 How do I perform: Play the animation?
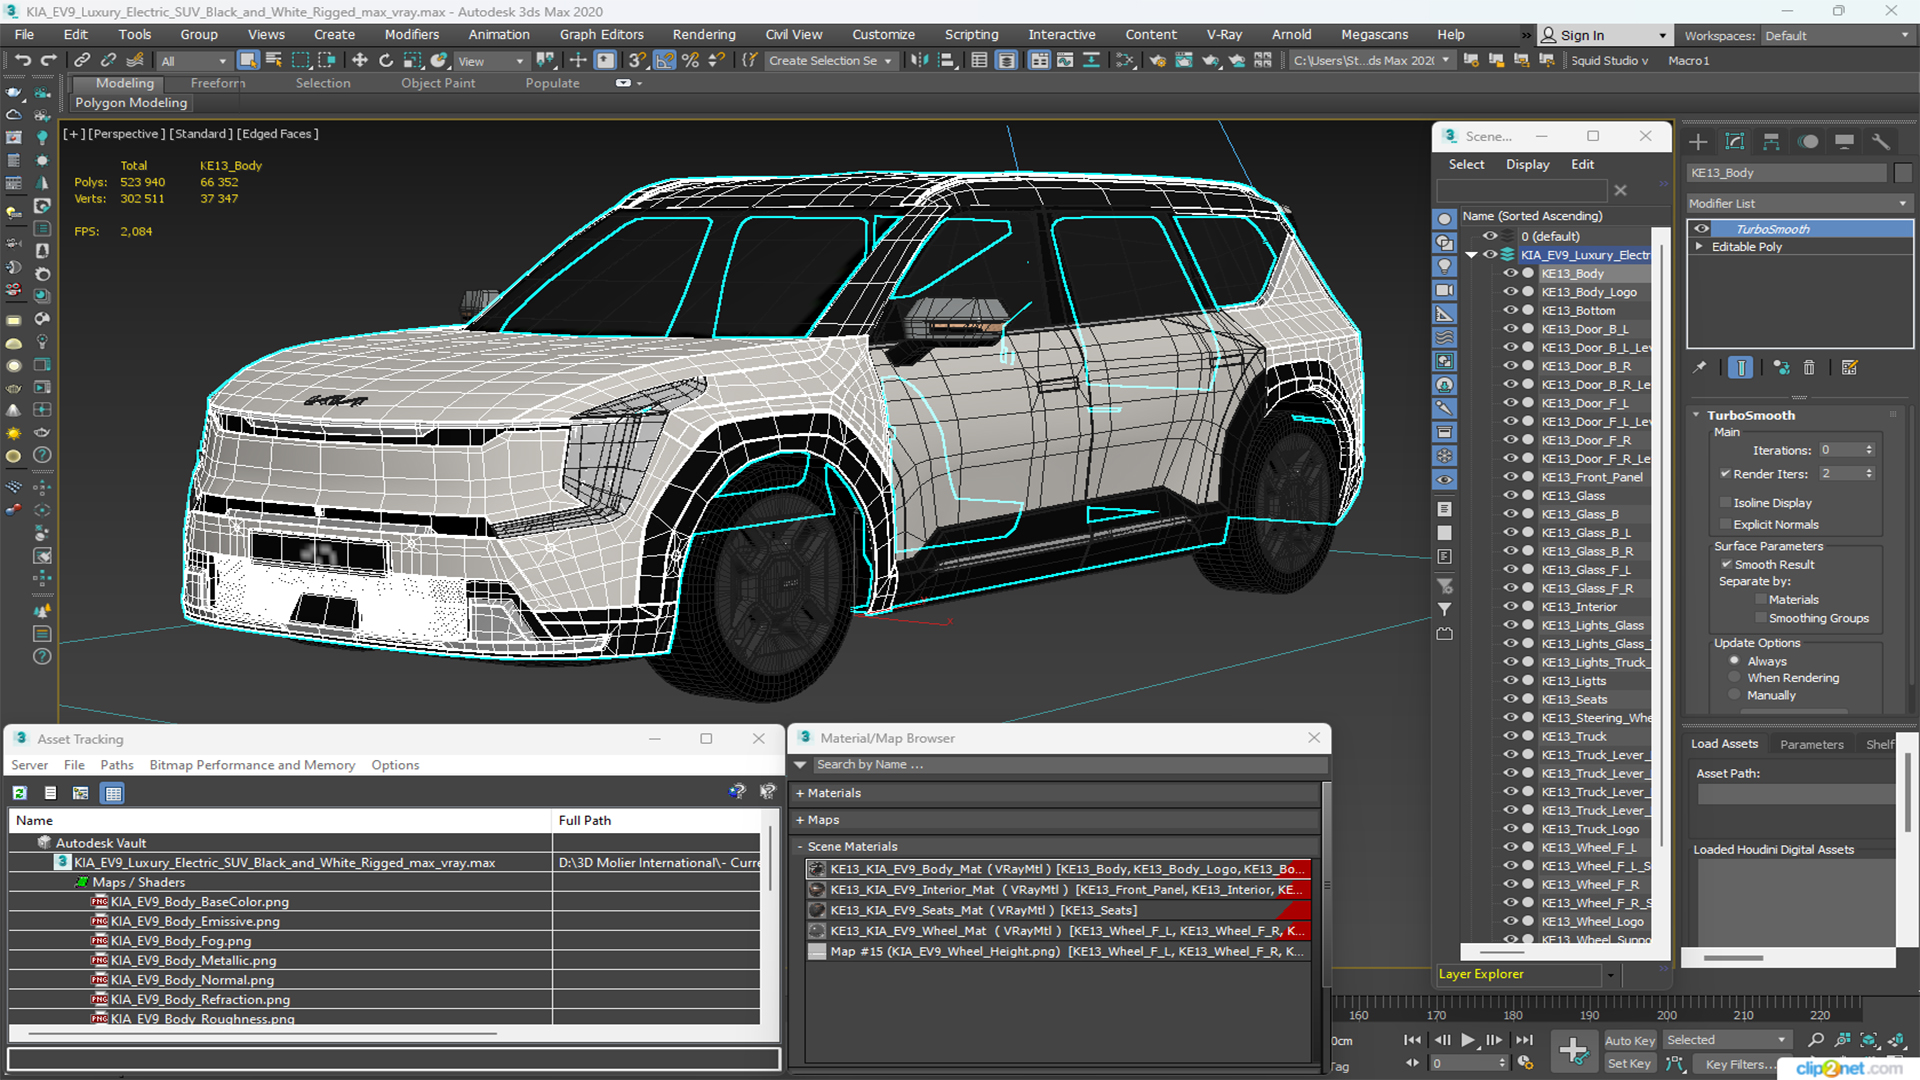(x=1468, y=1040)
